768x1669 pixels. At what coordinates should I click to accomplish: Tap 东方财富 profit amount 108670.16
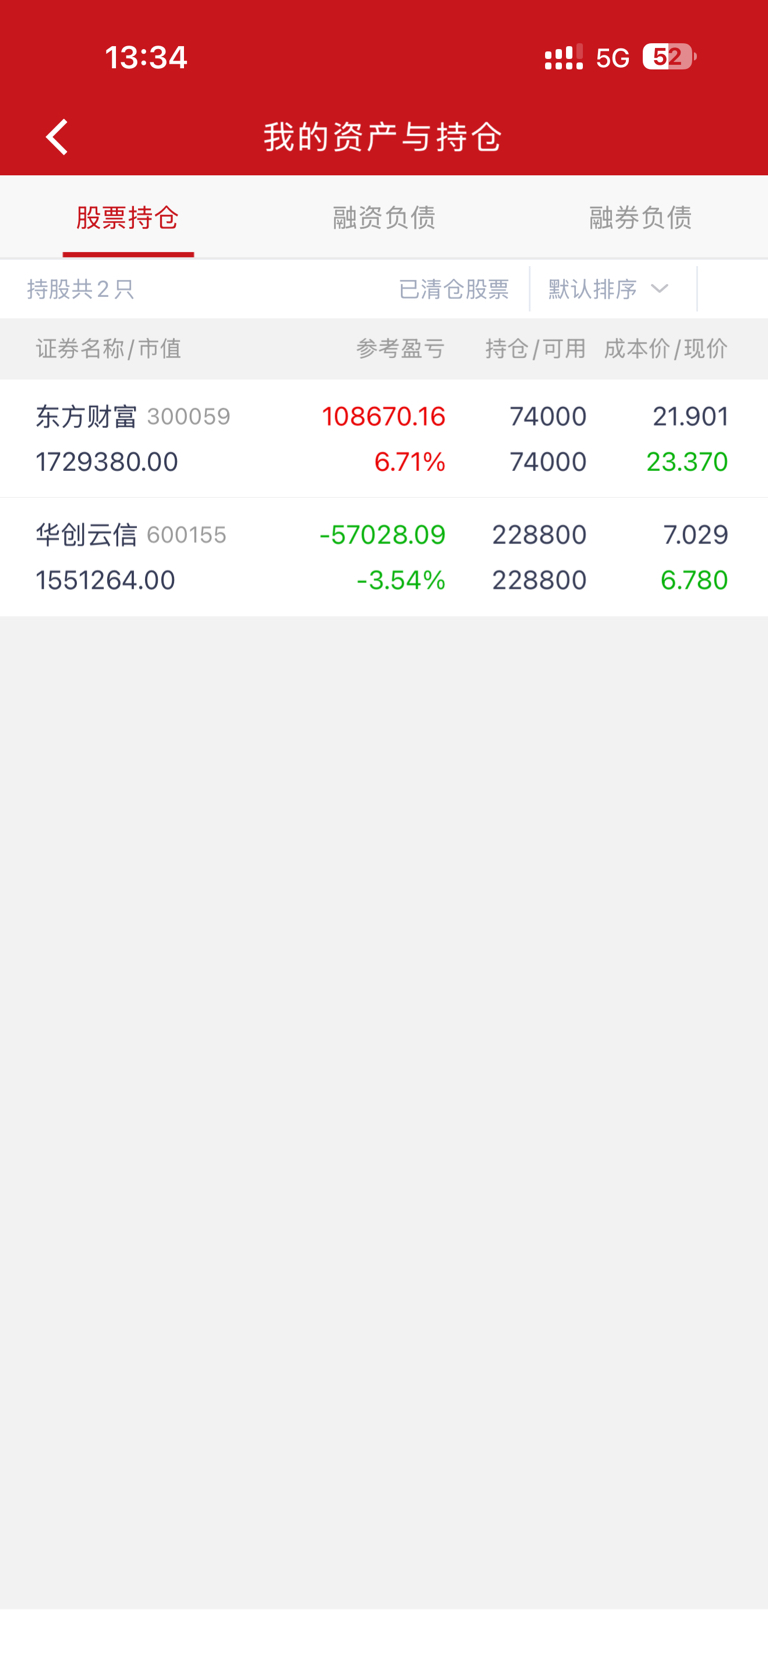click(x=383, y=417)
